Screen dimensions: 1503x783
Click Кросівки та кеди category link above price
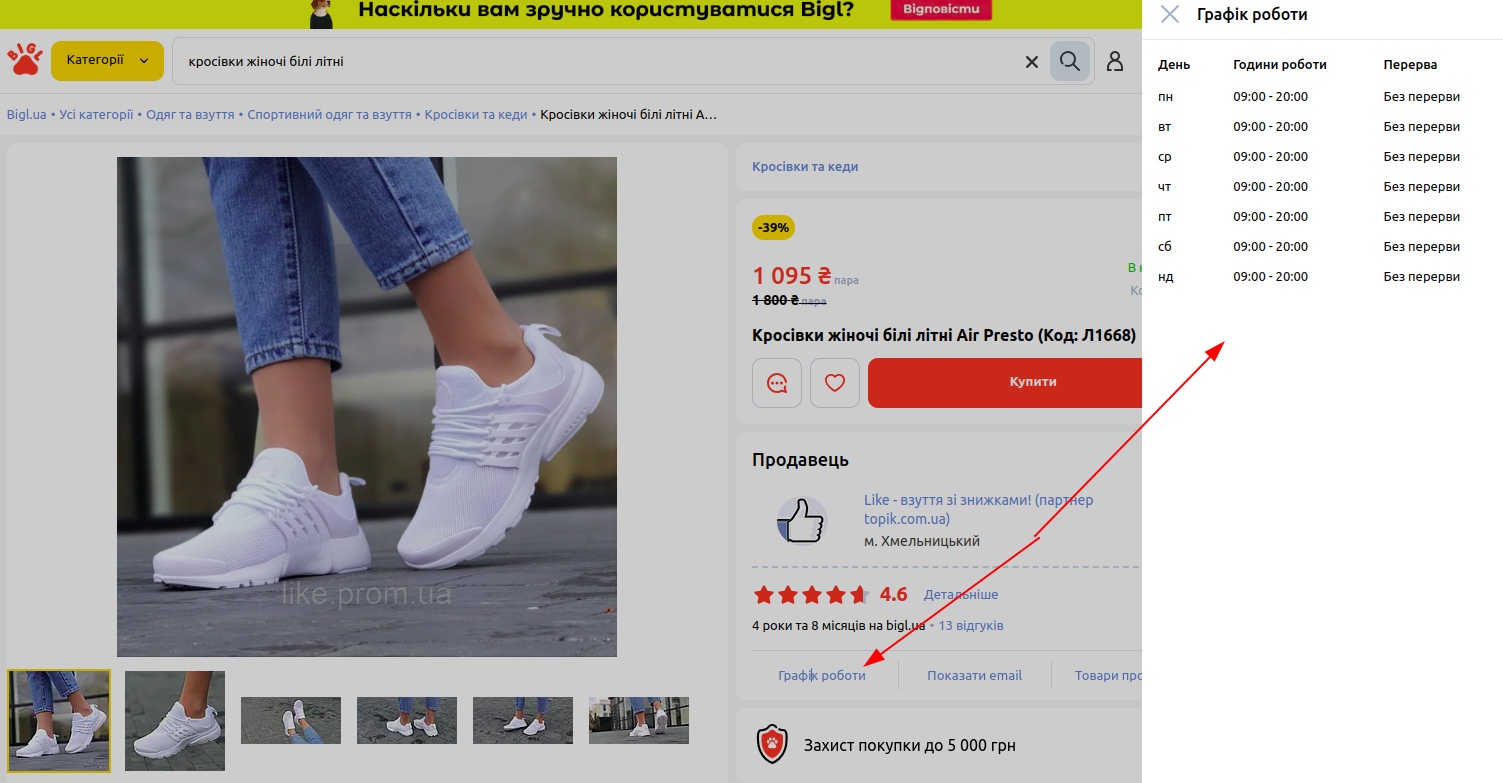tap(805, 167)
